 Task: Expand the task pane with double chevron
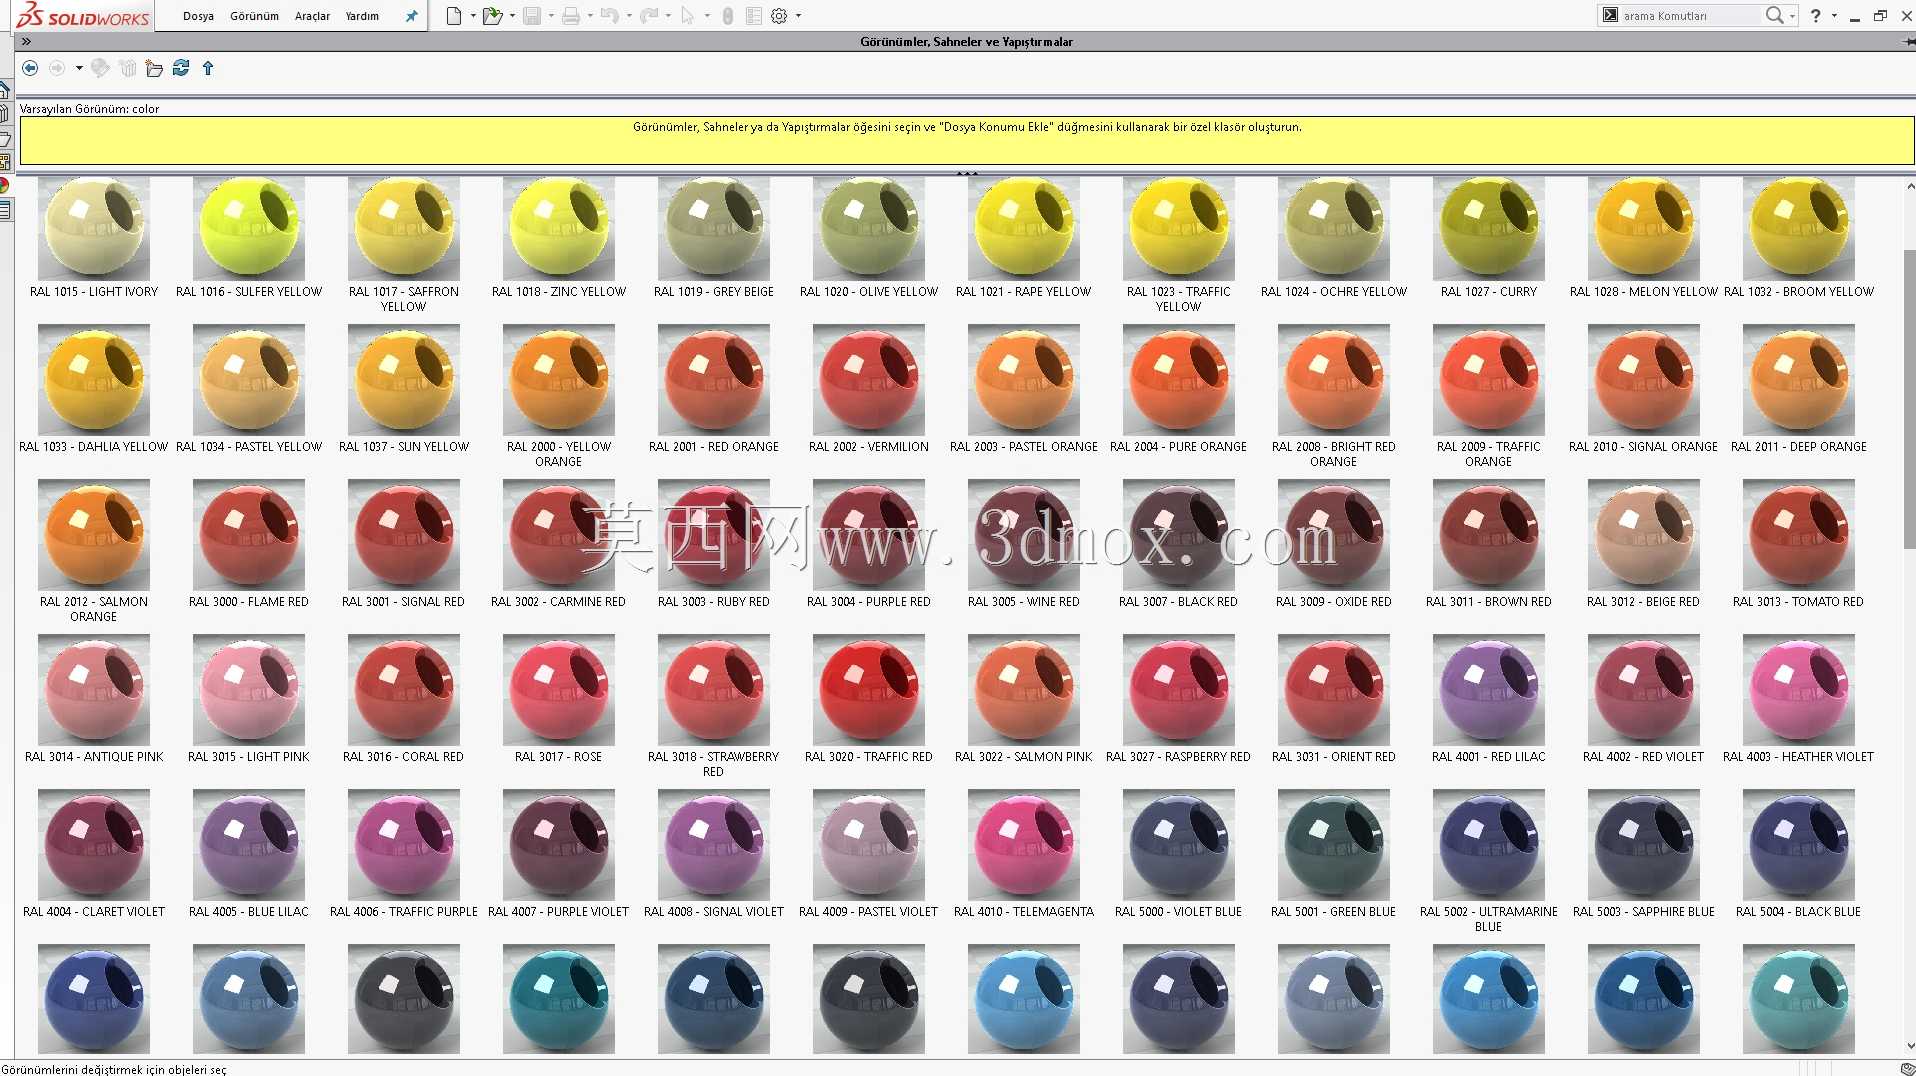[x=26, y=41]
